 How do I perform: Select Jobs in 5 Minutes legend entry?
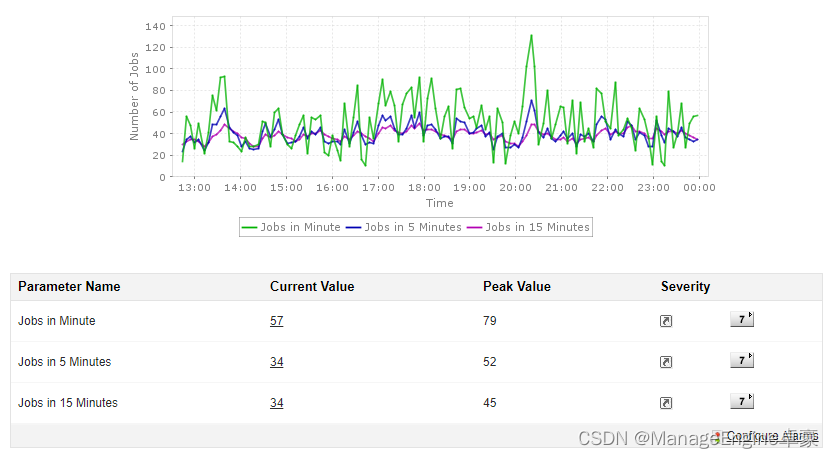[x=404, y=227]
